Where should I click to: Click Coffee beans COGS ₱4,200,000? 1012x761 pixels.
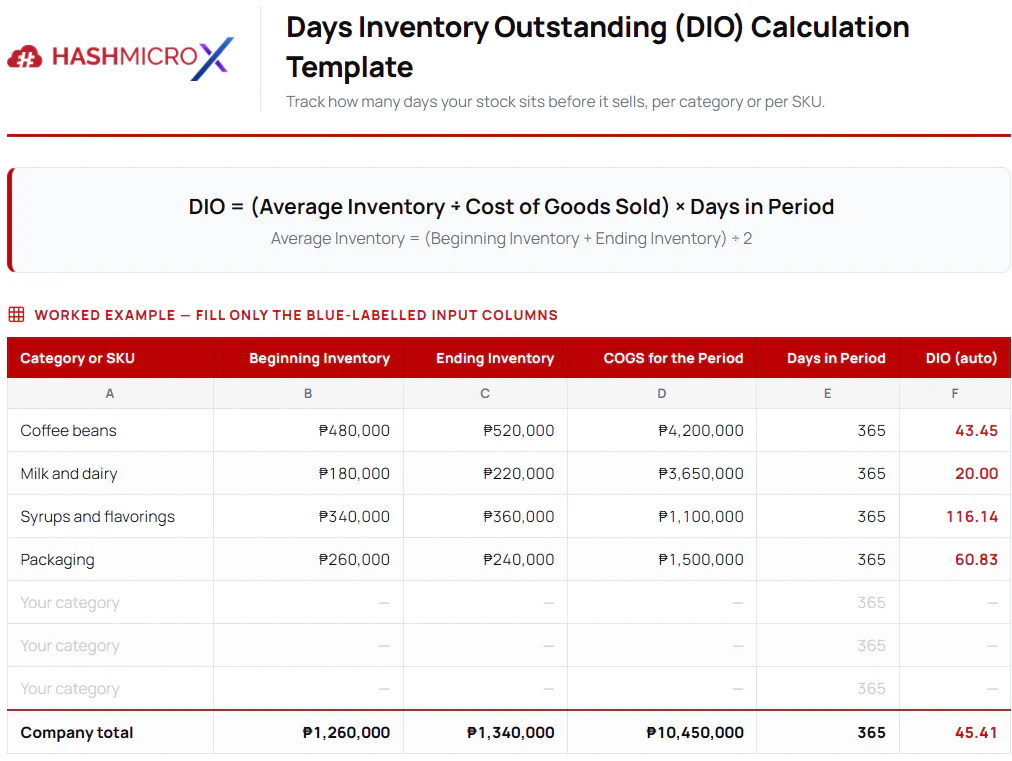pyautogui.click(x=701, y=431)
